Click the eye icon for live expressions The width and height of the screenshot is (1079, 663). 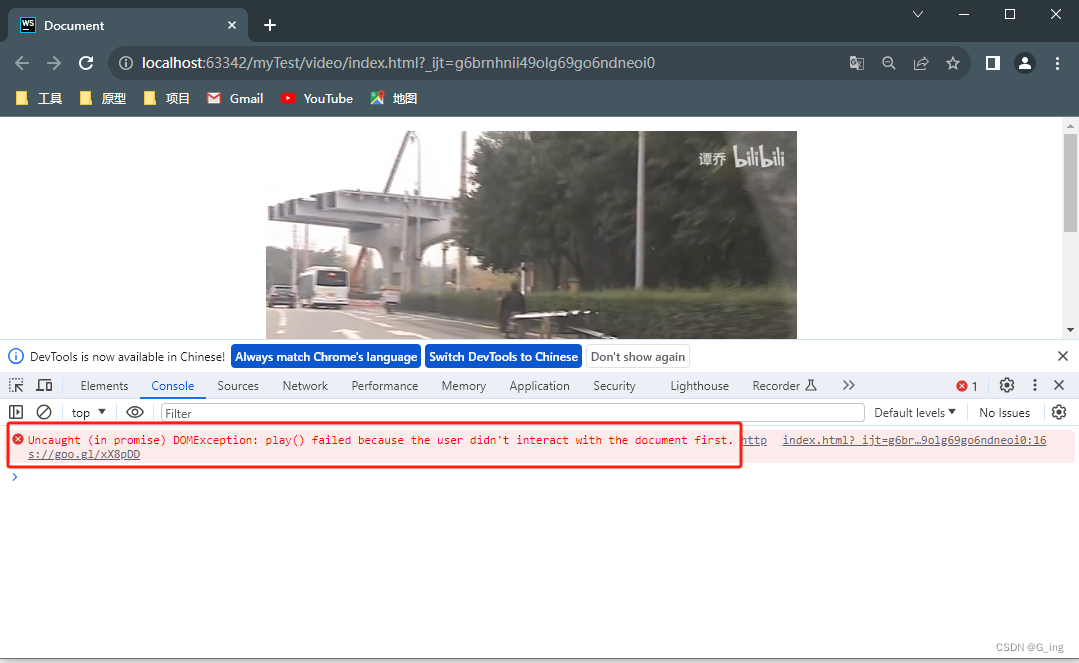[x=135, y=412]
